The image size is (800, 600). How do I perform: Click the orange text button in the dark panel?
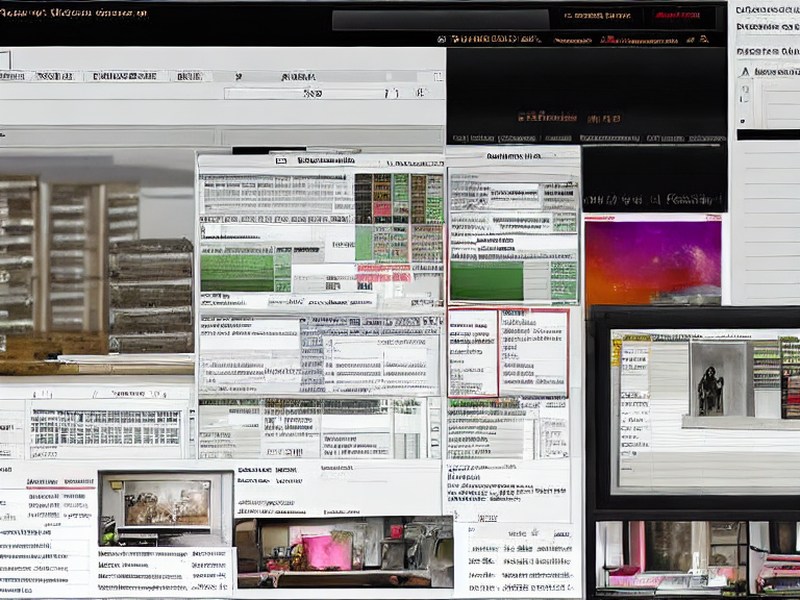[569, 118]
